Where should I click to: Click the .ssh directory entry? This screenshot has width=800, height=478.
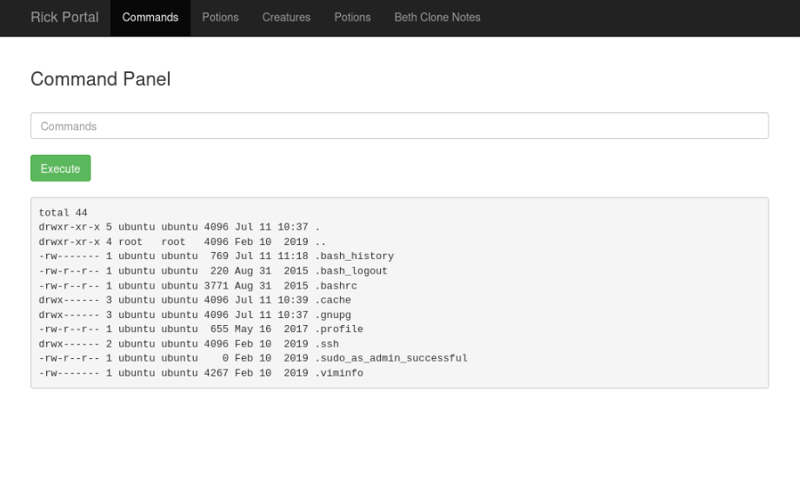point(326,343)
